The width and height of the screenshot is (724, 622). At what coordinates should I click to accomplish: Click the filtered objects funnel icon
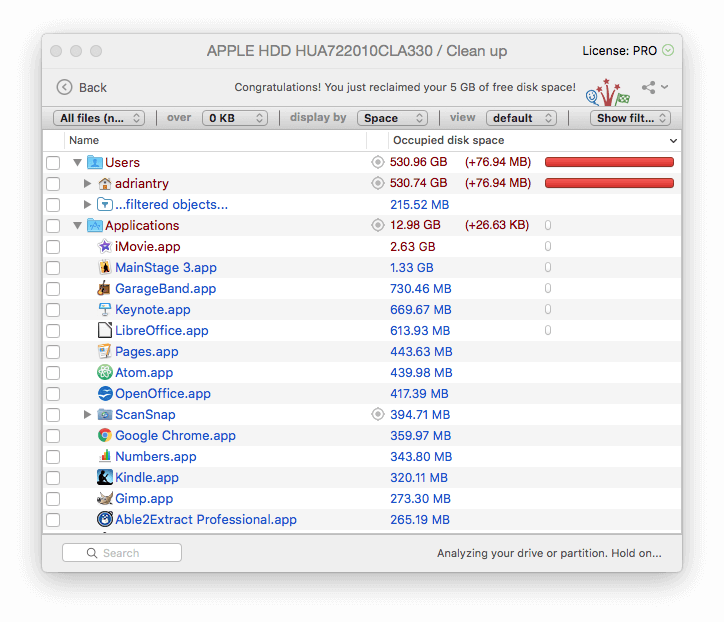click(105, 204)
